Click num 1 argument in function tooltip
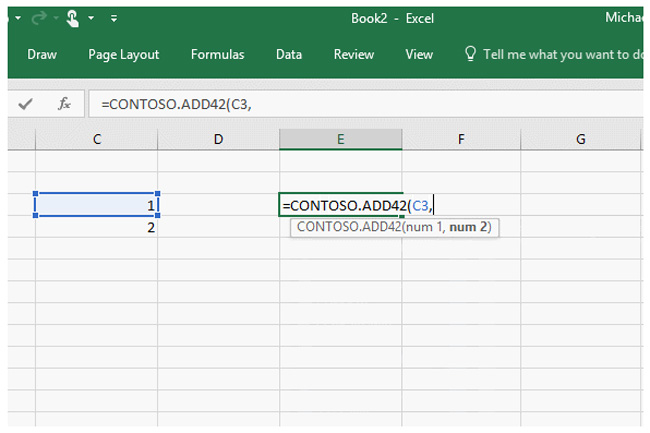The width and height of the screenshot is (650, 433). [x=423, y=227]
